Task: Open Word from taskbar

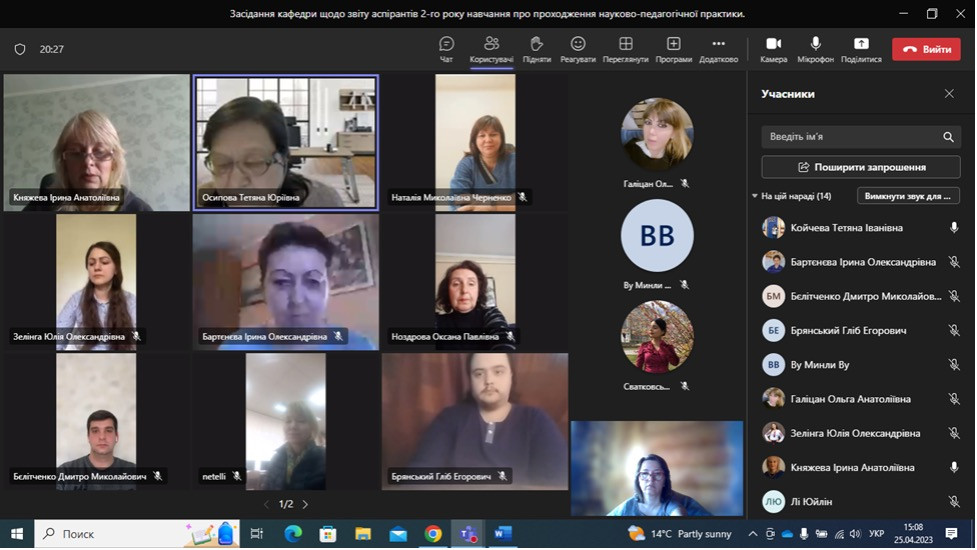Action: [502, 534]
